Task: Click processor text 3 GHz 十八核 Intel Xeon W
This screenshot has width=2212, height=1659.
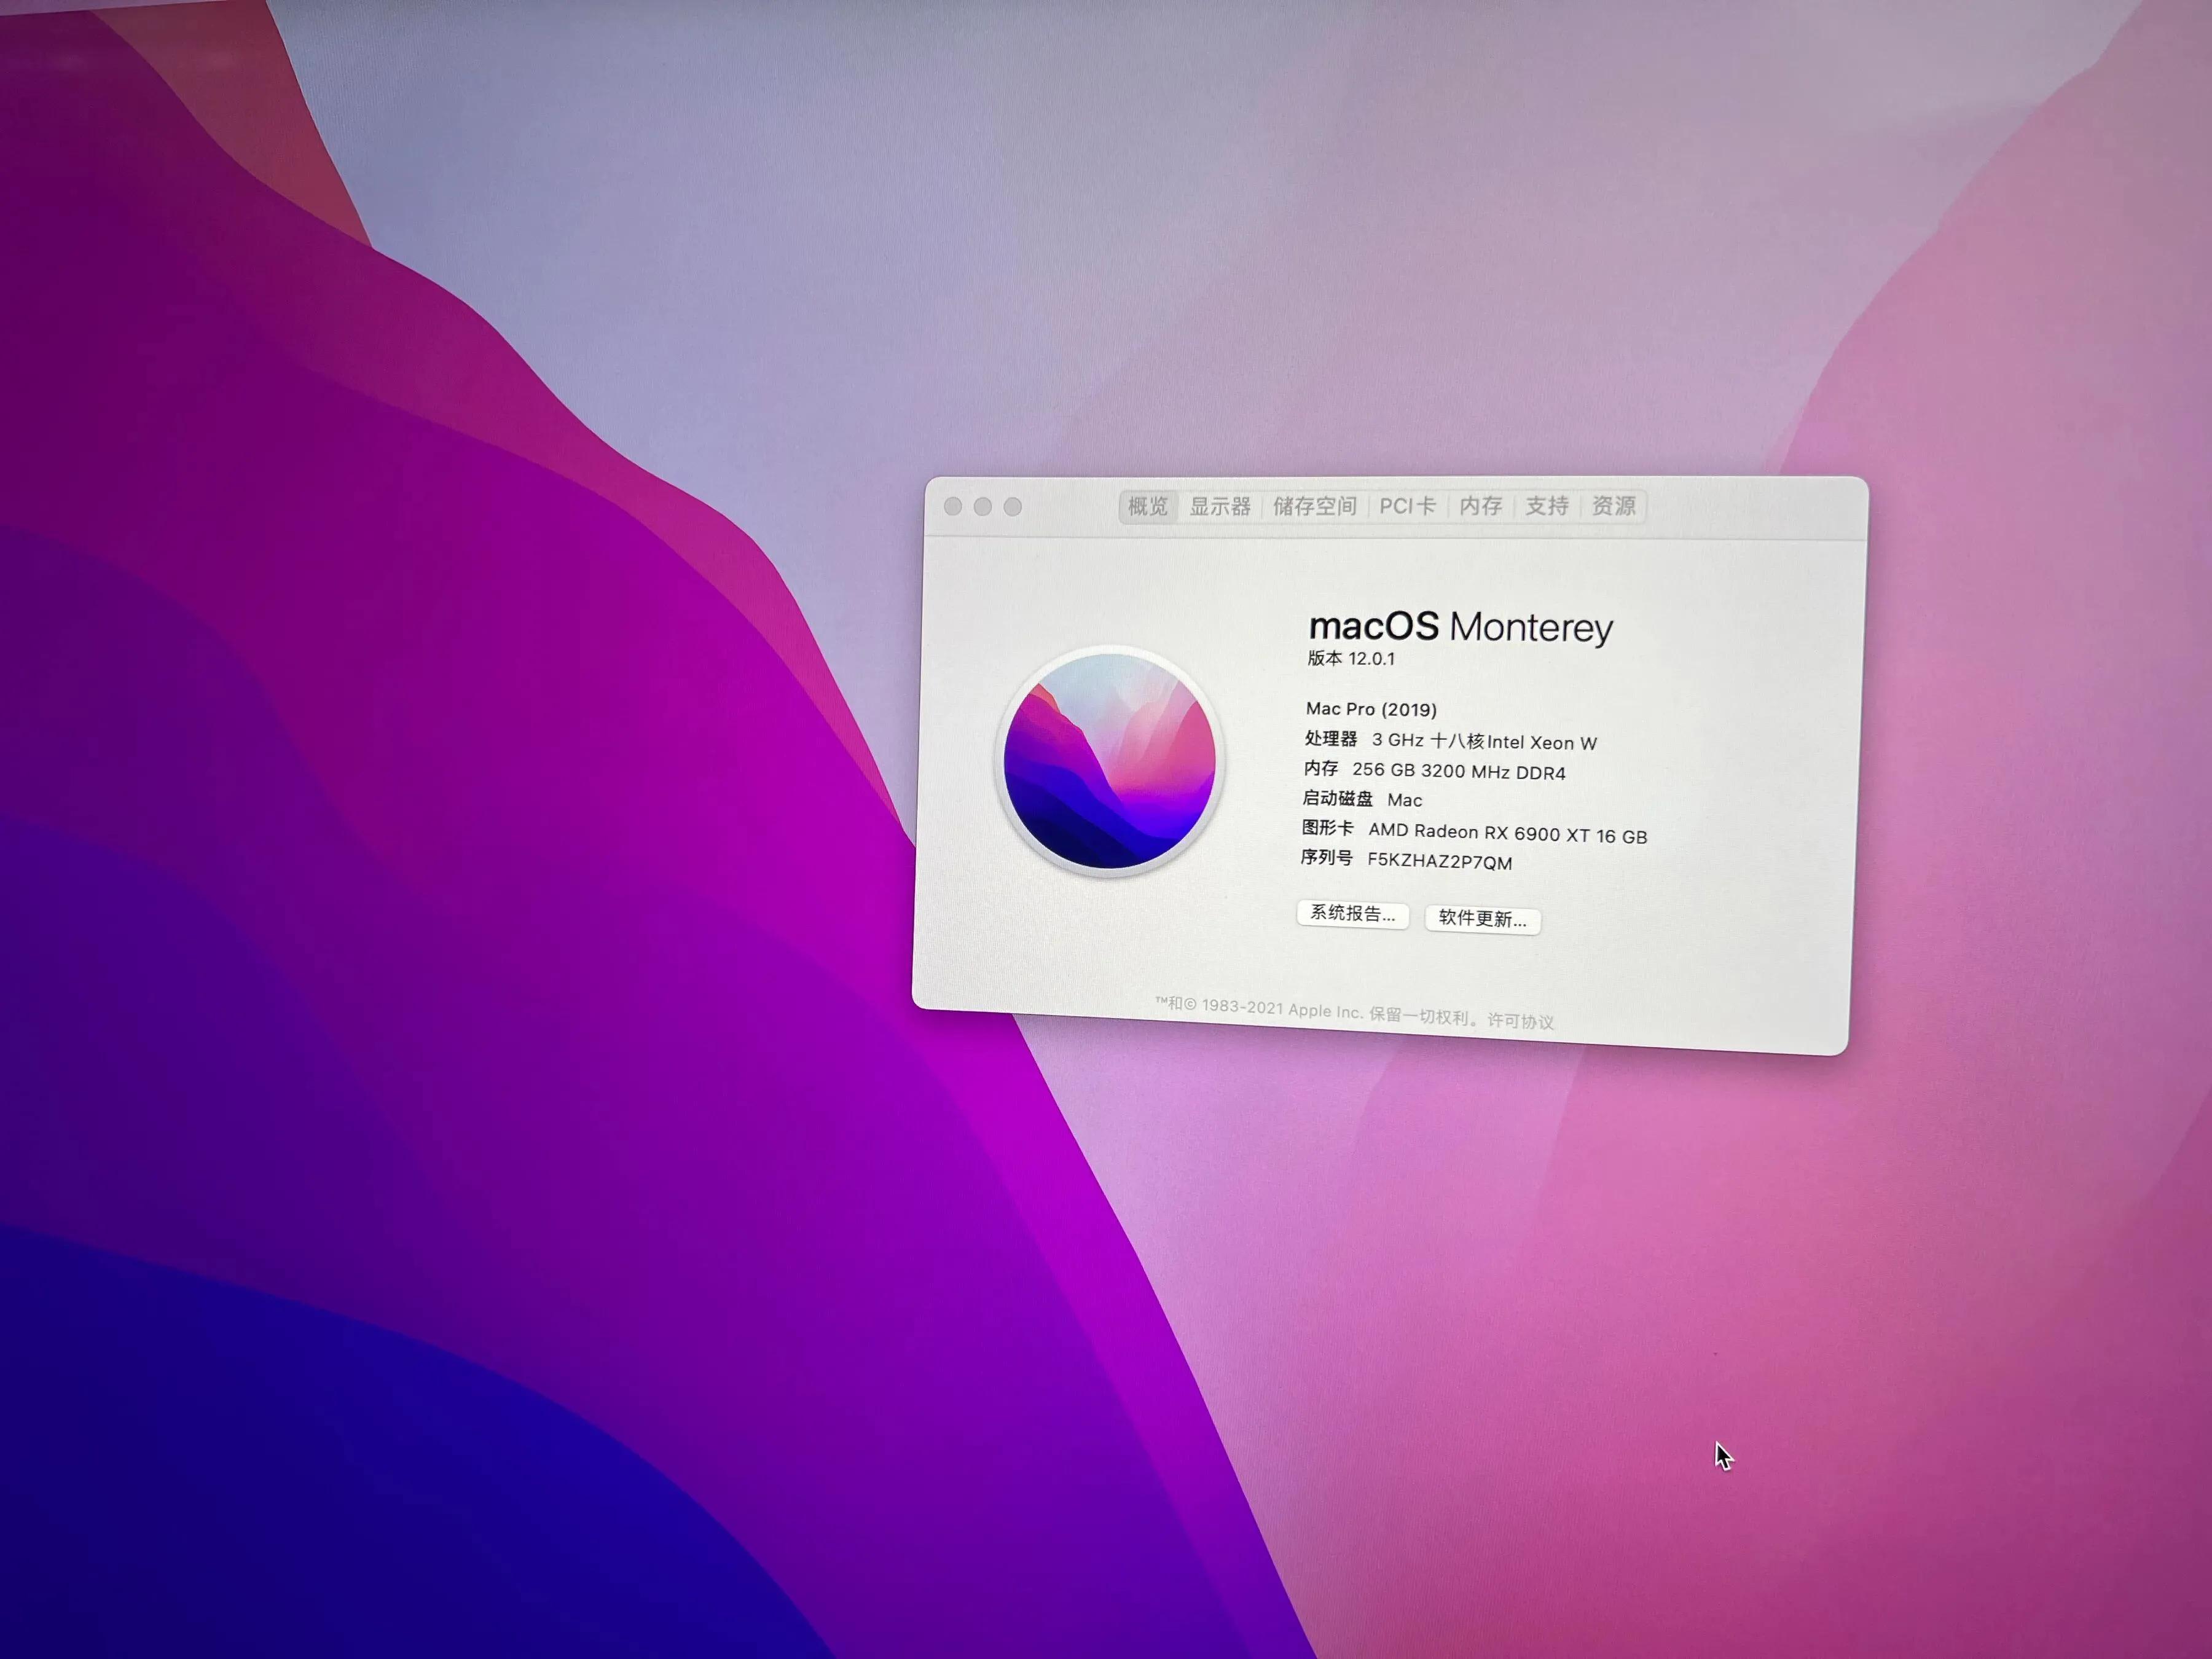Action: 1484,742
